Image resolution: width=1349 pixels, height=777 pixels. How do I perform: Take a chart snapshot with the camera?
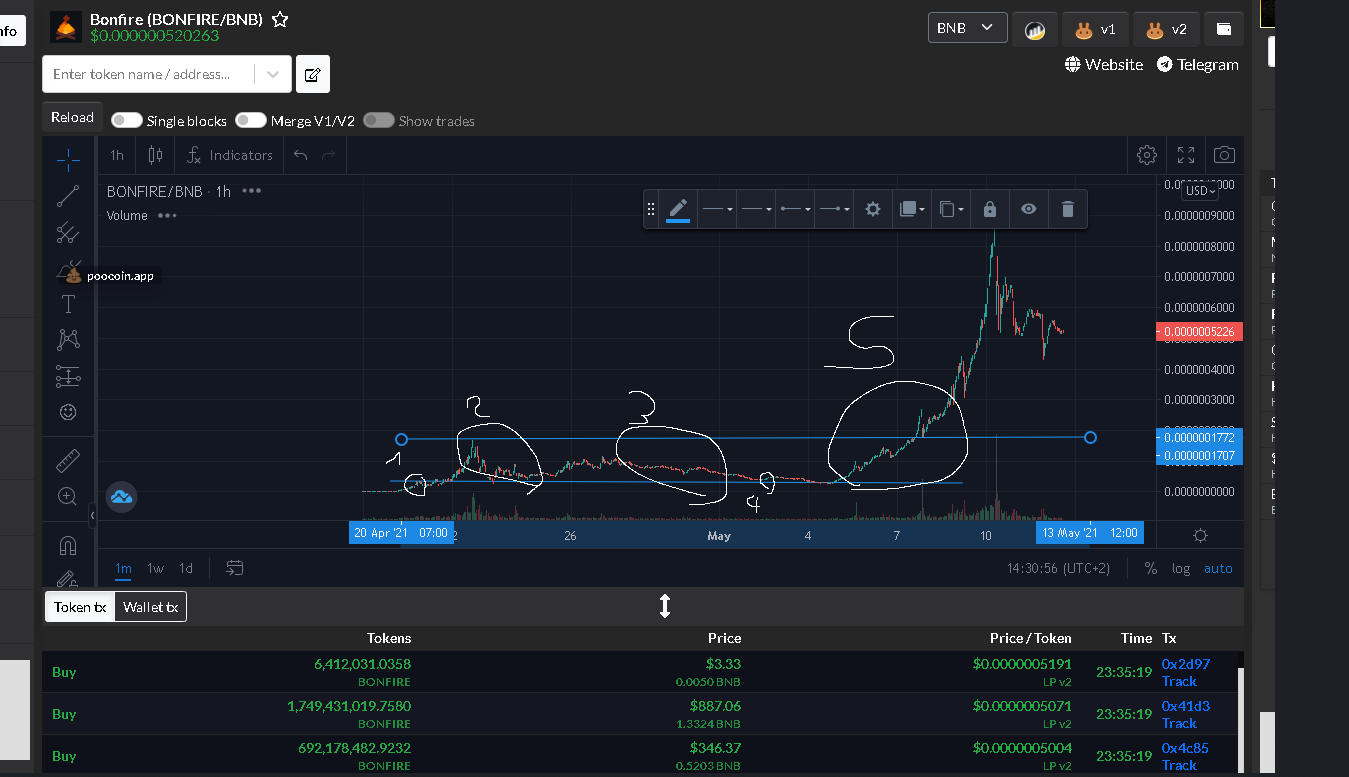(1224, 155)
